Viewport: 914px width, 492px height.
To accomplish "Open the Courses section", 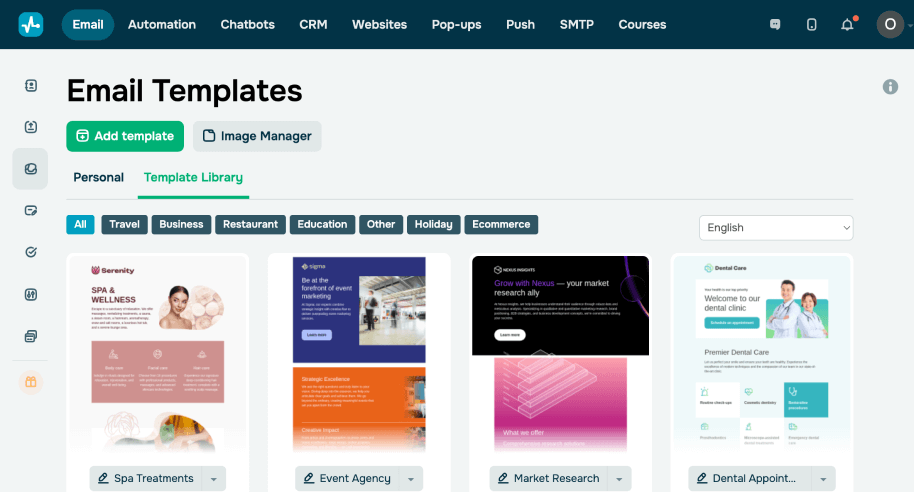I will 642,24.
